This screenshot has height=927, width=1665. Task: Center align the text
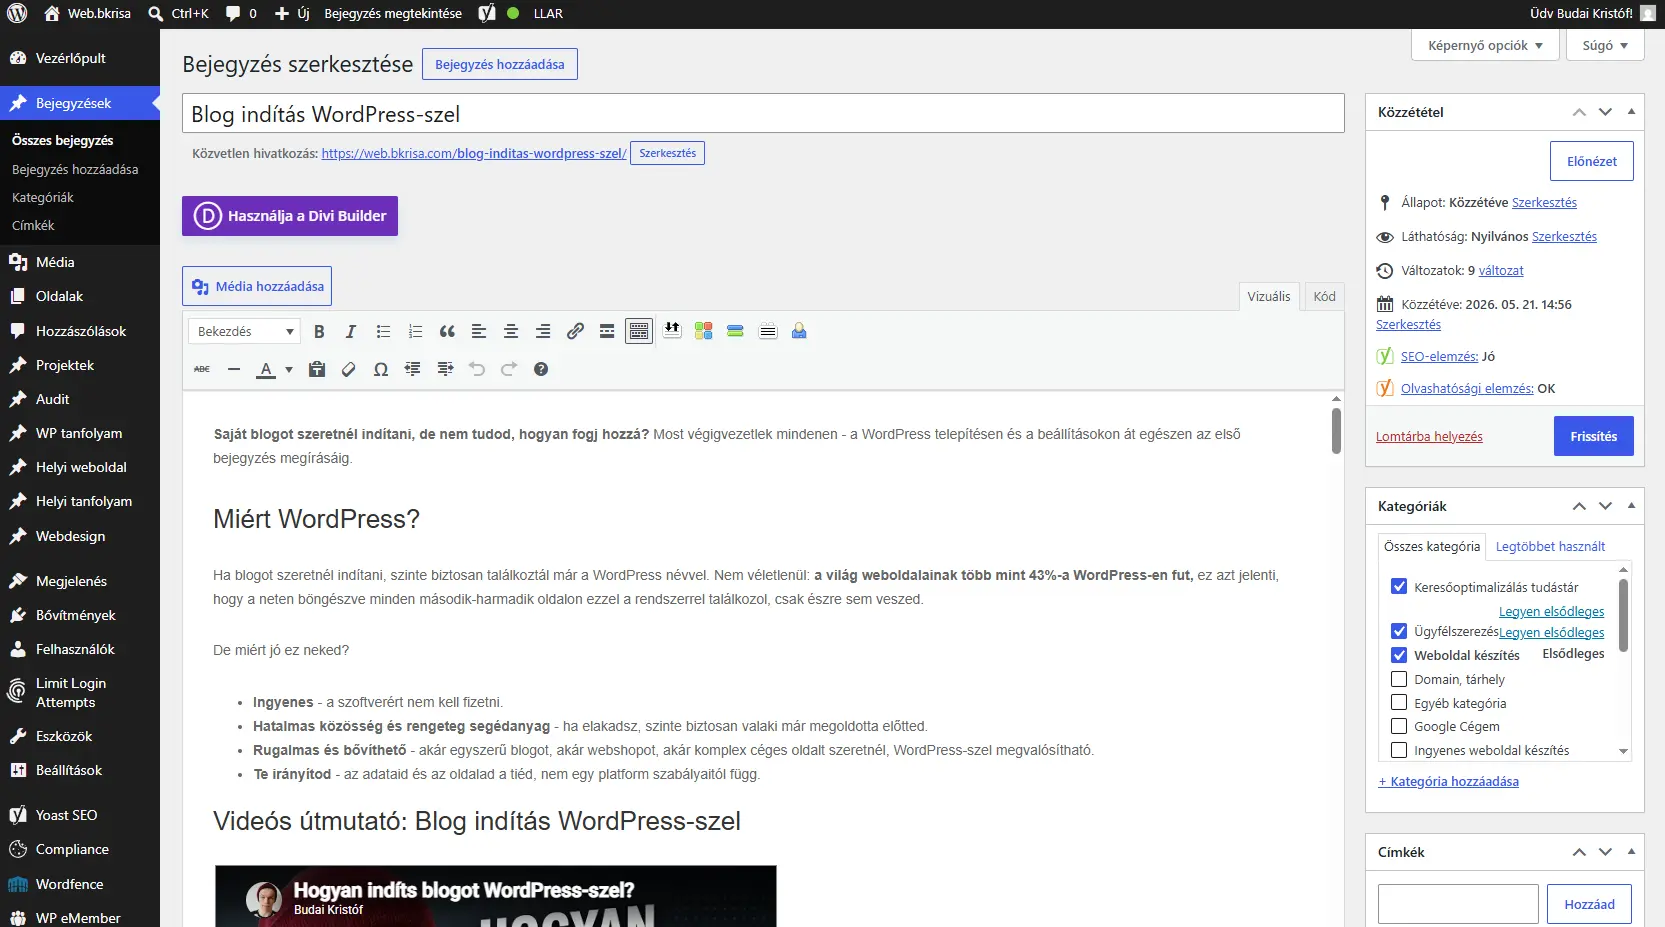(511, 331)
